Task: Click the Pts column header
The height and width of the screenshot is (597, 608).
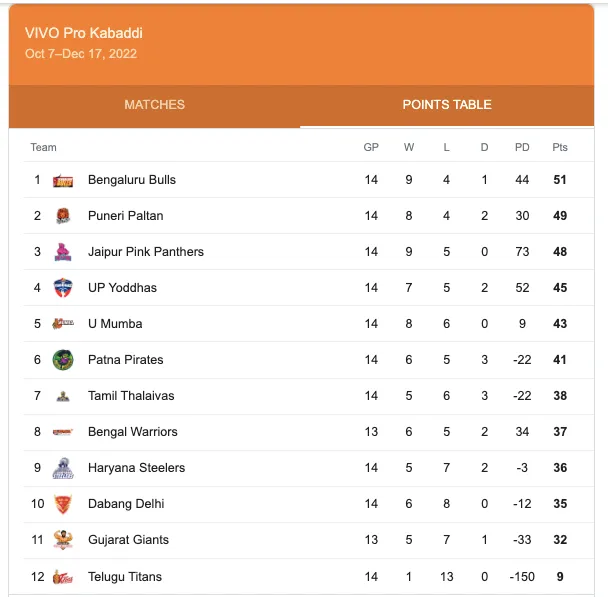Action: [560, 147]
